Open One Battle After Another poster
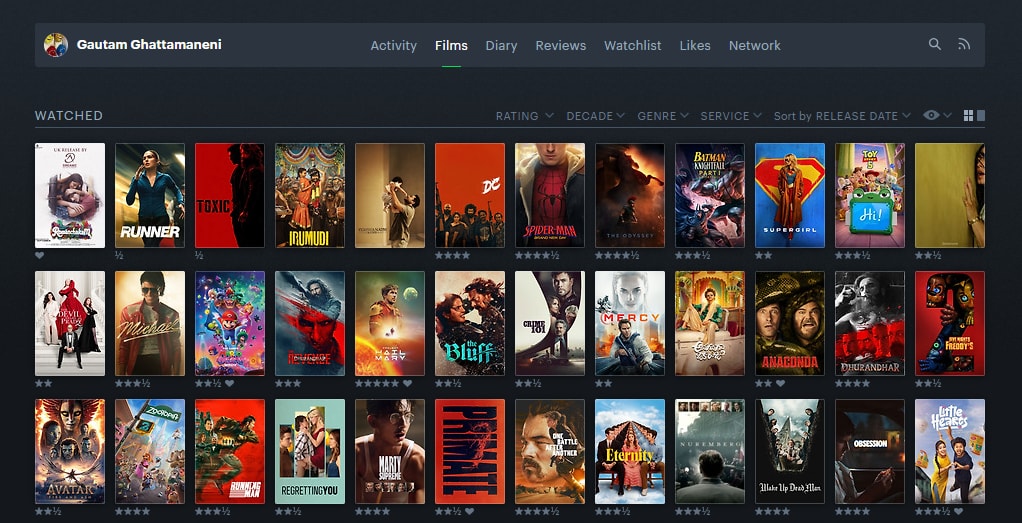Image resolution: width=1022 pixels, height=523 pixels. pyautogui.click(x=549, y=451)
